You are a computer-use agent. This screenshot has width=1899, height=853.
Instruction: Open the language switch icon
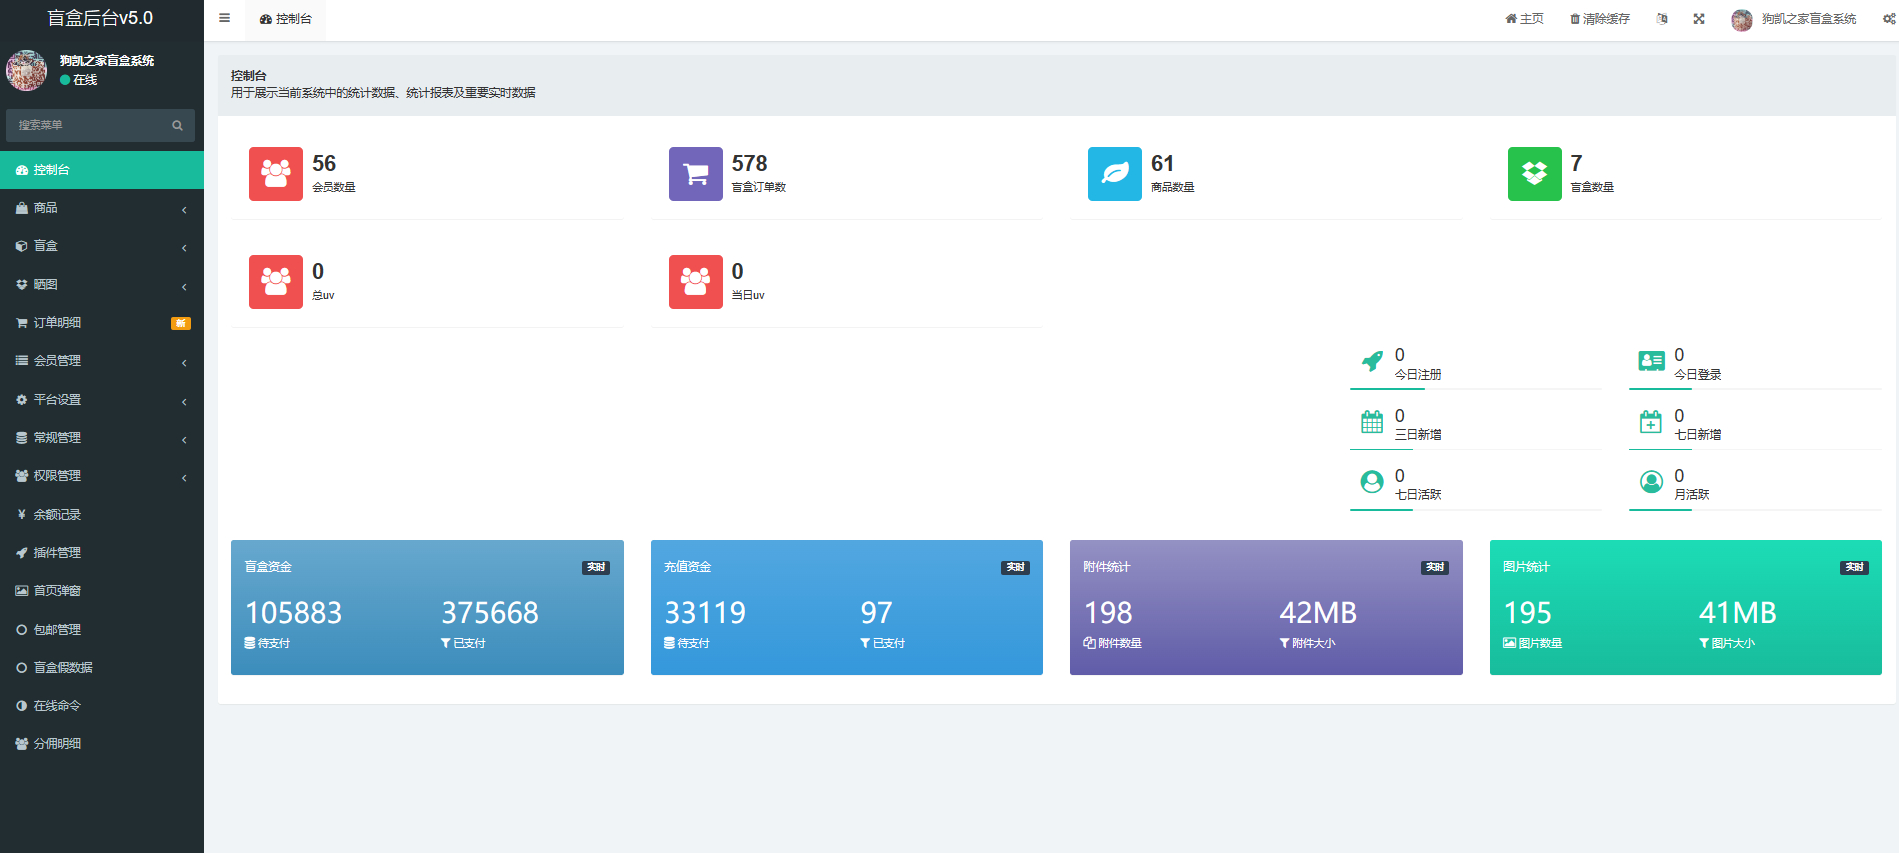[1662, 19]
